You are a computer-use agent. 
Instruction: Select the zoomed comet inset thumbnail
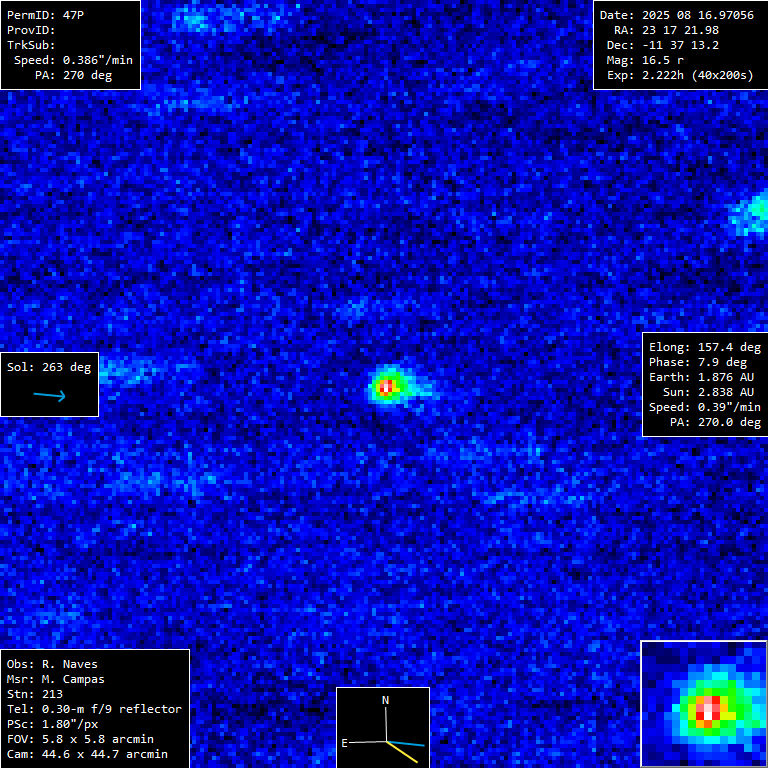click(x=703, y=703)
